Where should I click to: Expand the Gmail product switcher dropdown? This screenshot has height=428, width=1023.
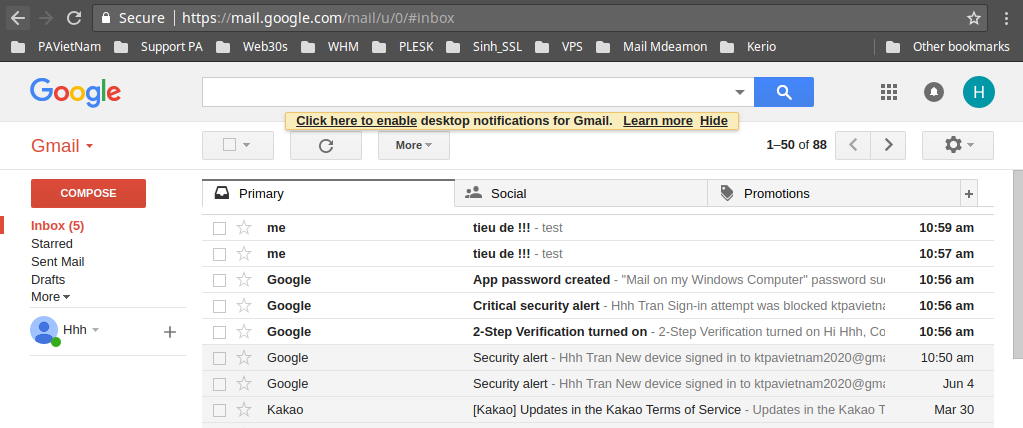89,145
